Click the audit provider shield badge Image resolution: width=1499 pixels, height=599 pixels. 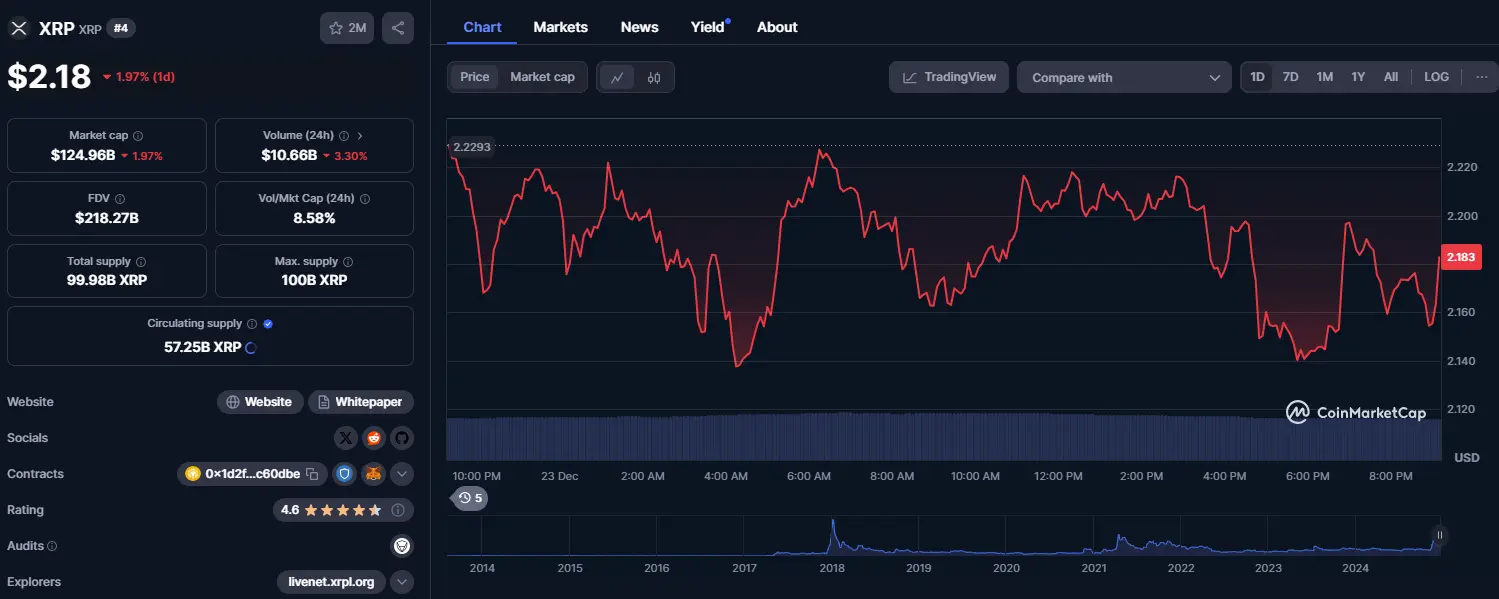(402, 546)
